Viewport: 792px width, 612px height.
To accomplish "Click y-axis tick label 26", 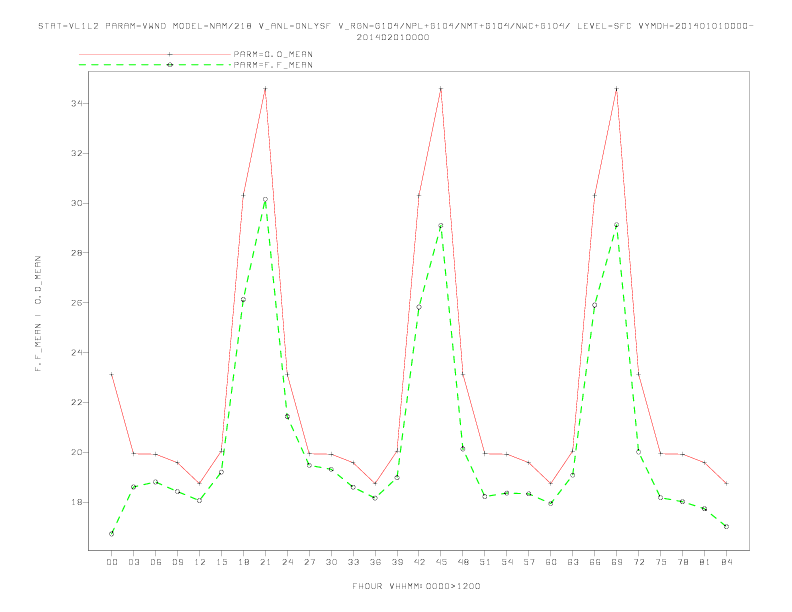I will coord(77,303).
